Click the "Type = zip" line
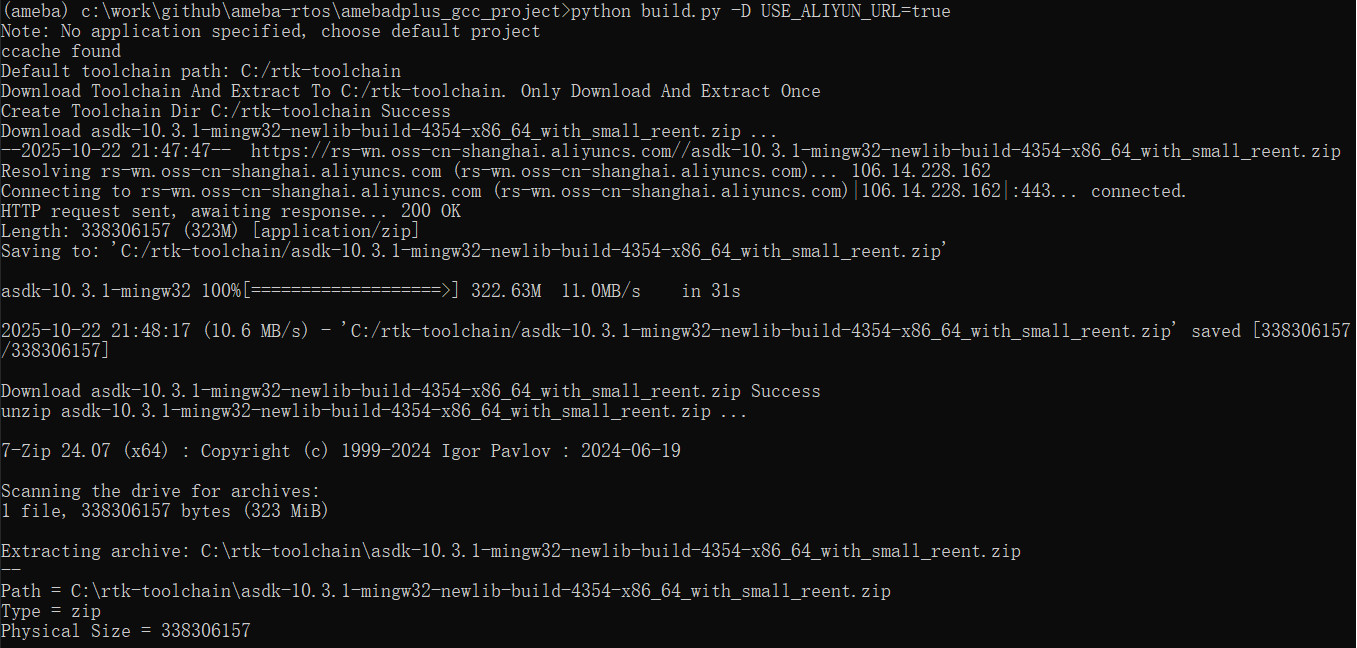 click(51, 611)
